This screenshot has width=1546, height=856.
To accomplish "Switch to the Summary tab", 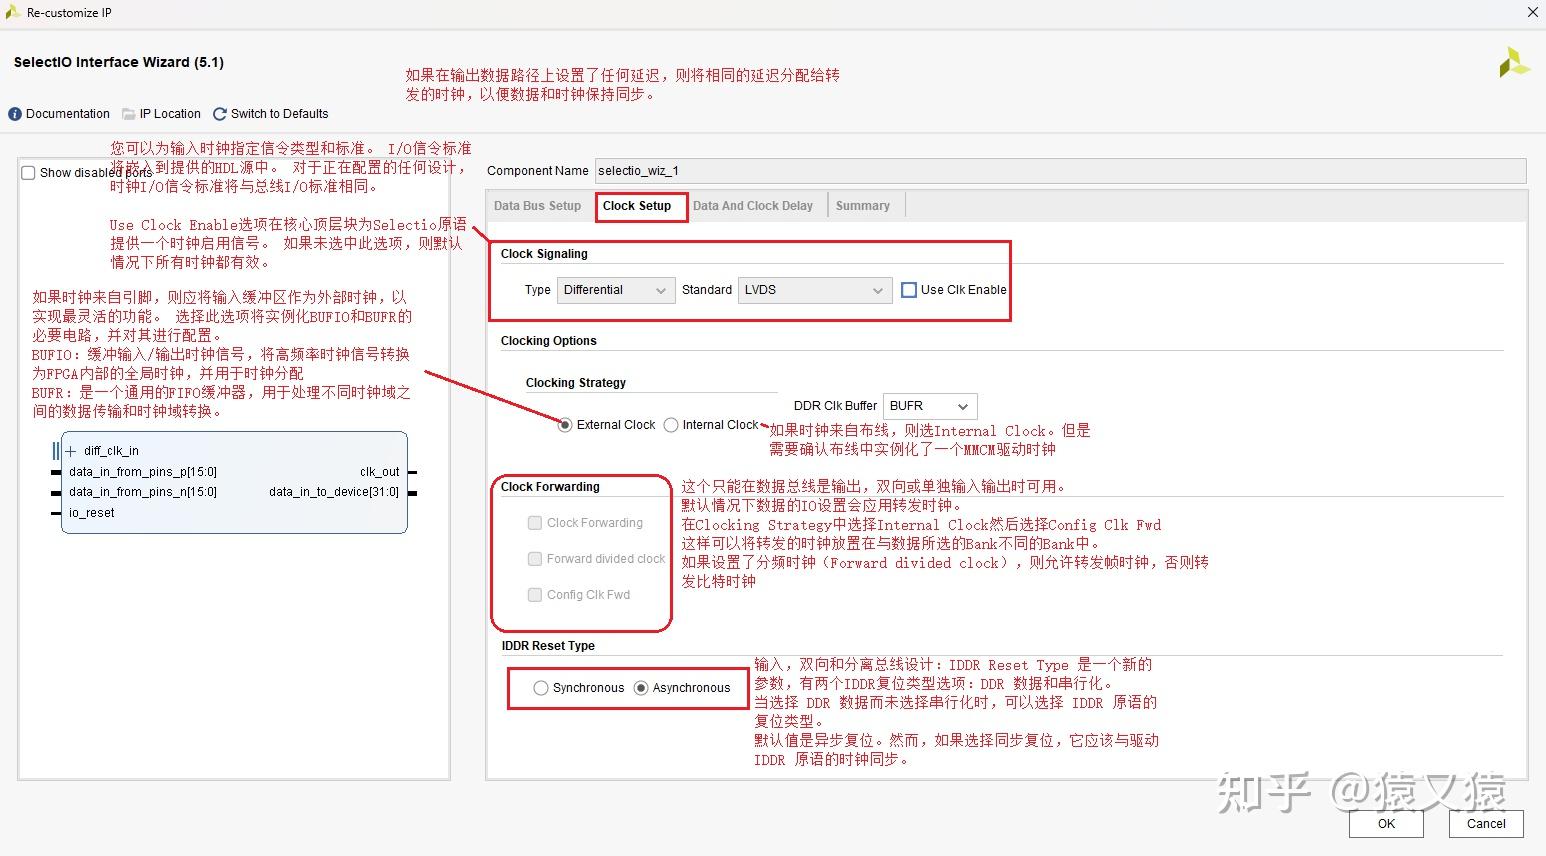I will 862,205.
